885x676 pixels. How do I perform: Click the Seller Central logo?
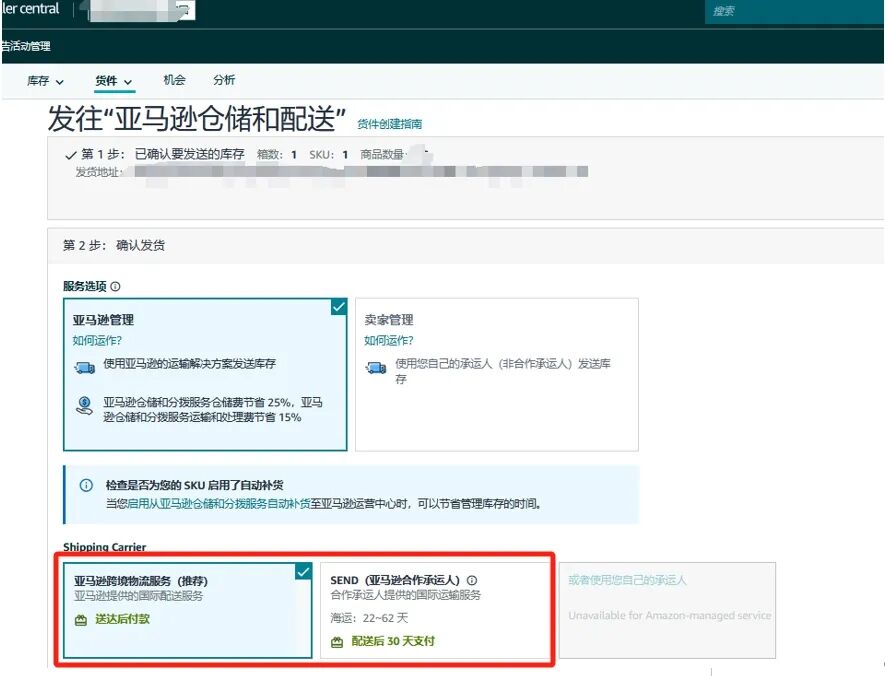31,9
